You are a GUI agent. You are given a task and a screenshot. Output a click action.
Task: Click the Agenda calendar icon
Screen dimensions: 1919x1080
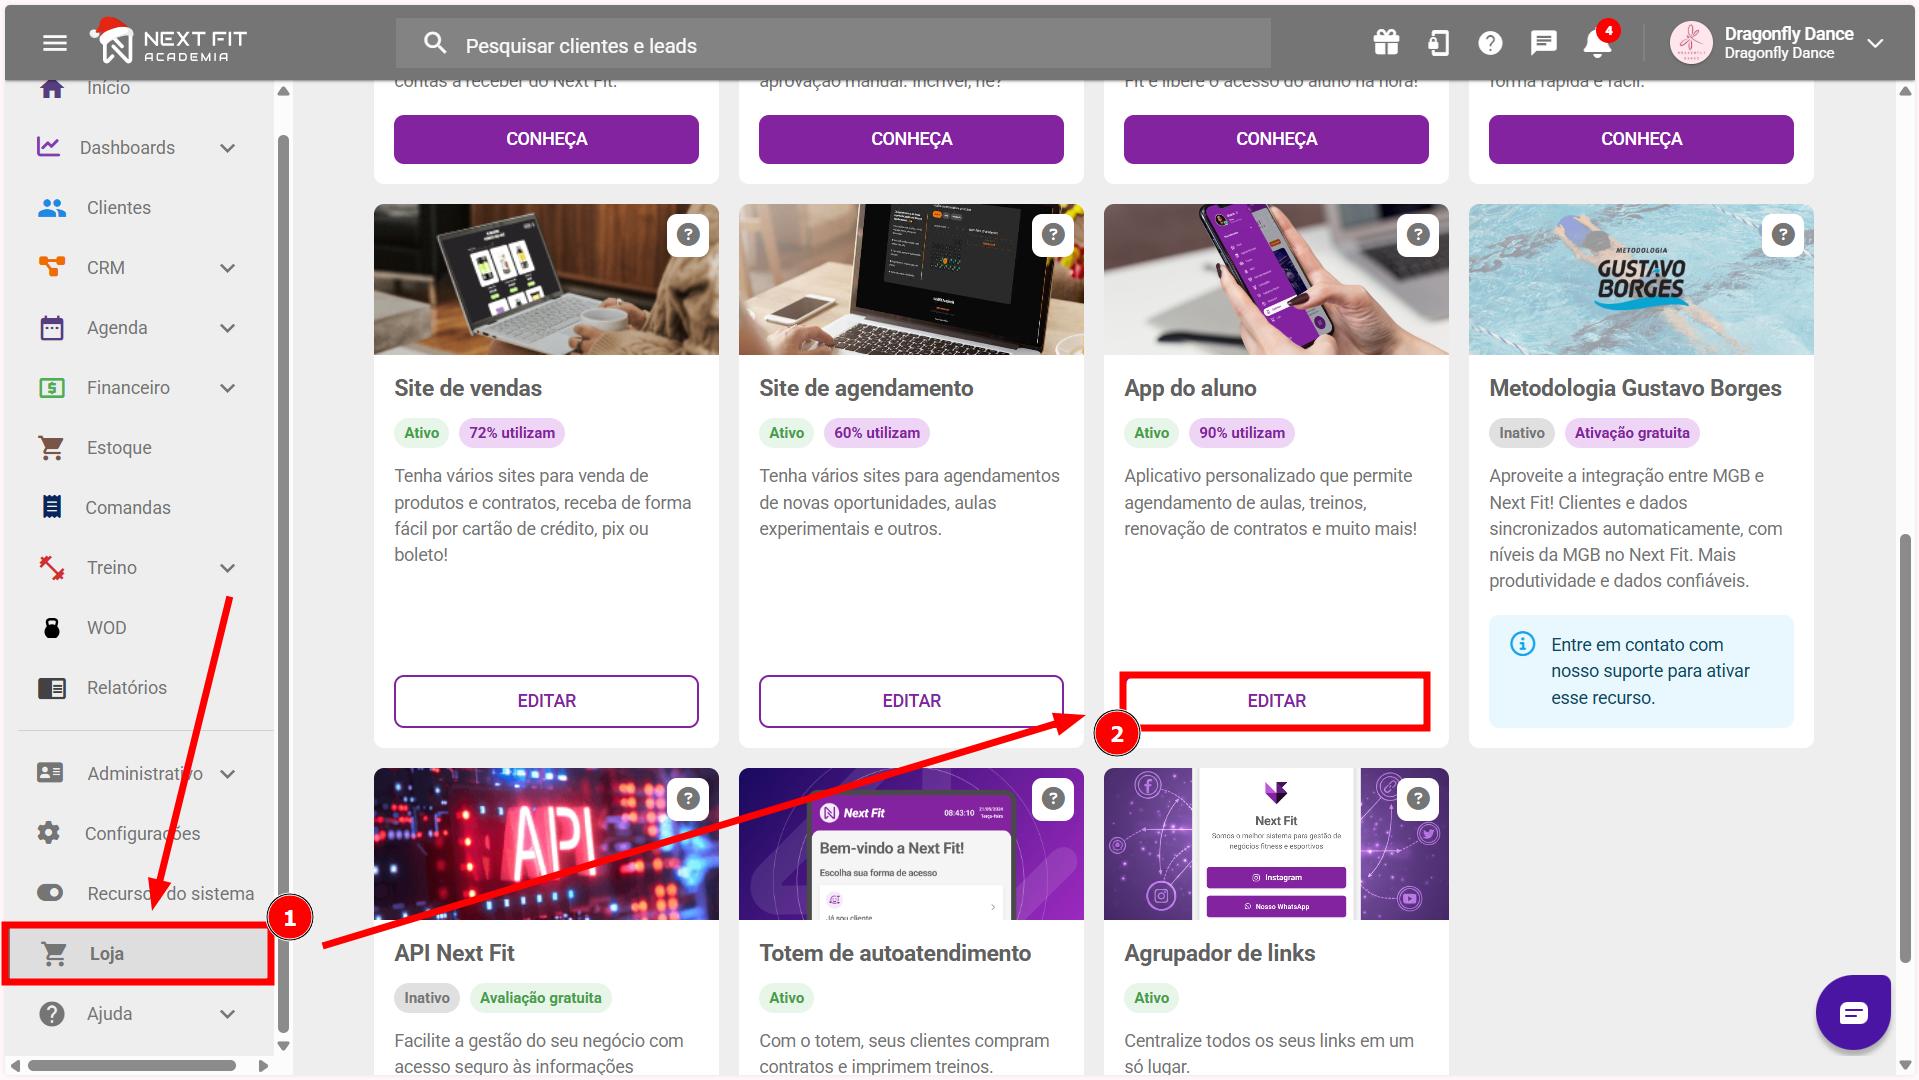coord(51,328)
